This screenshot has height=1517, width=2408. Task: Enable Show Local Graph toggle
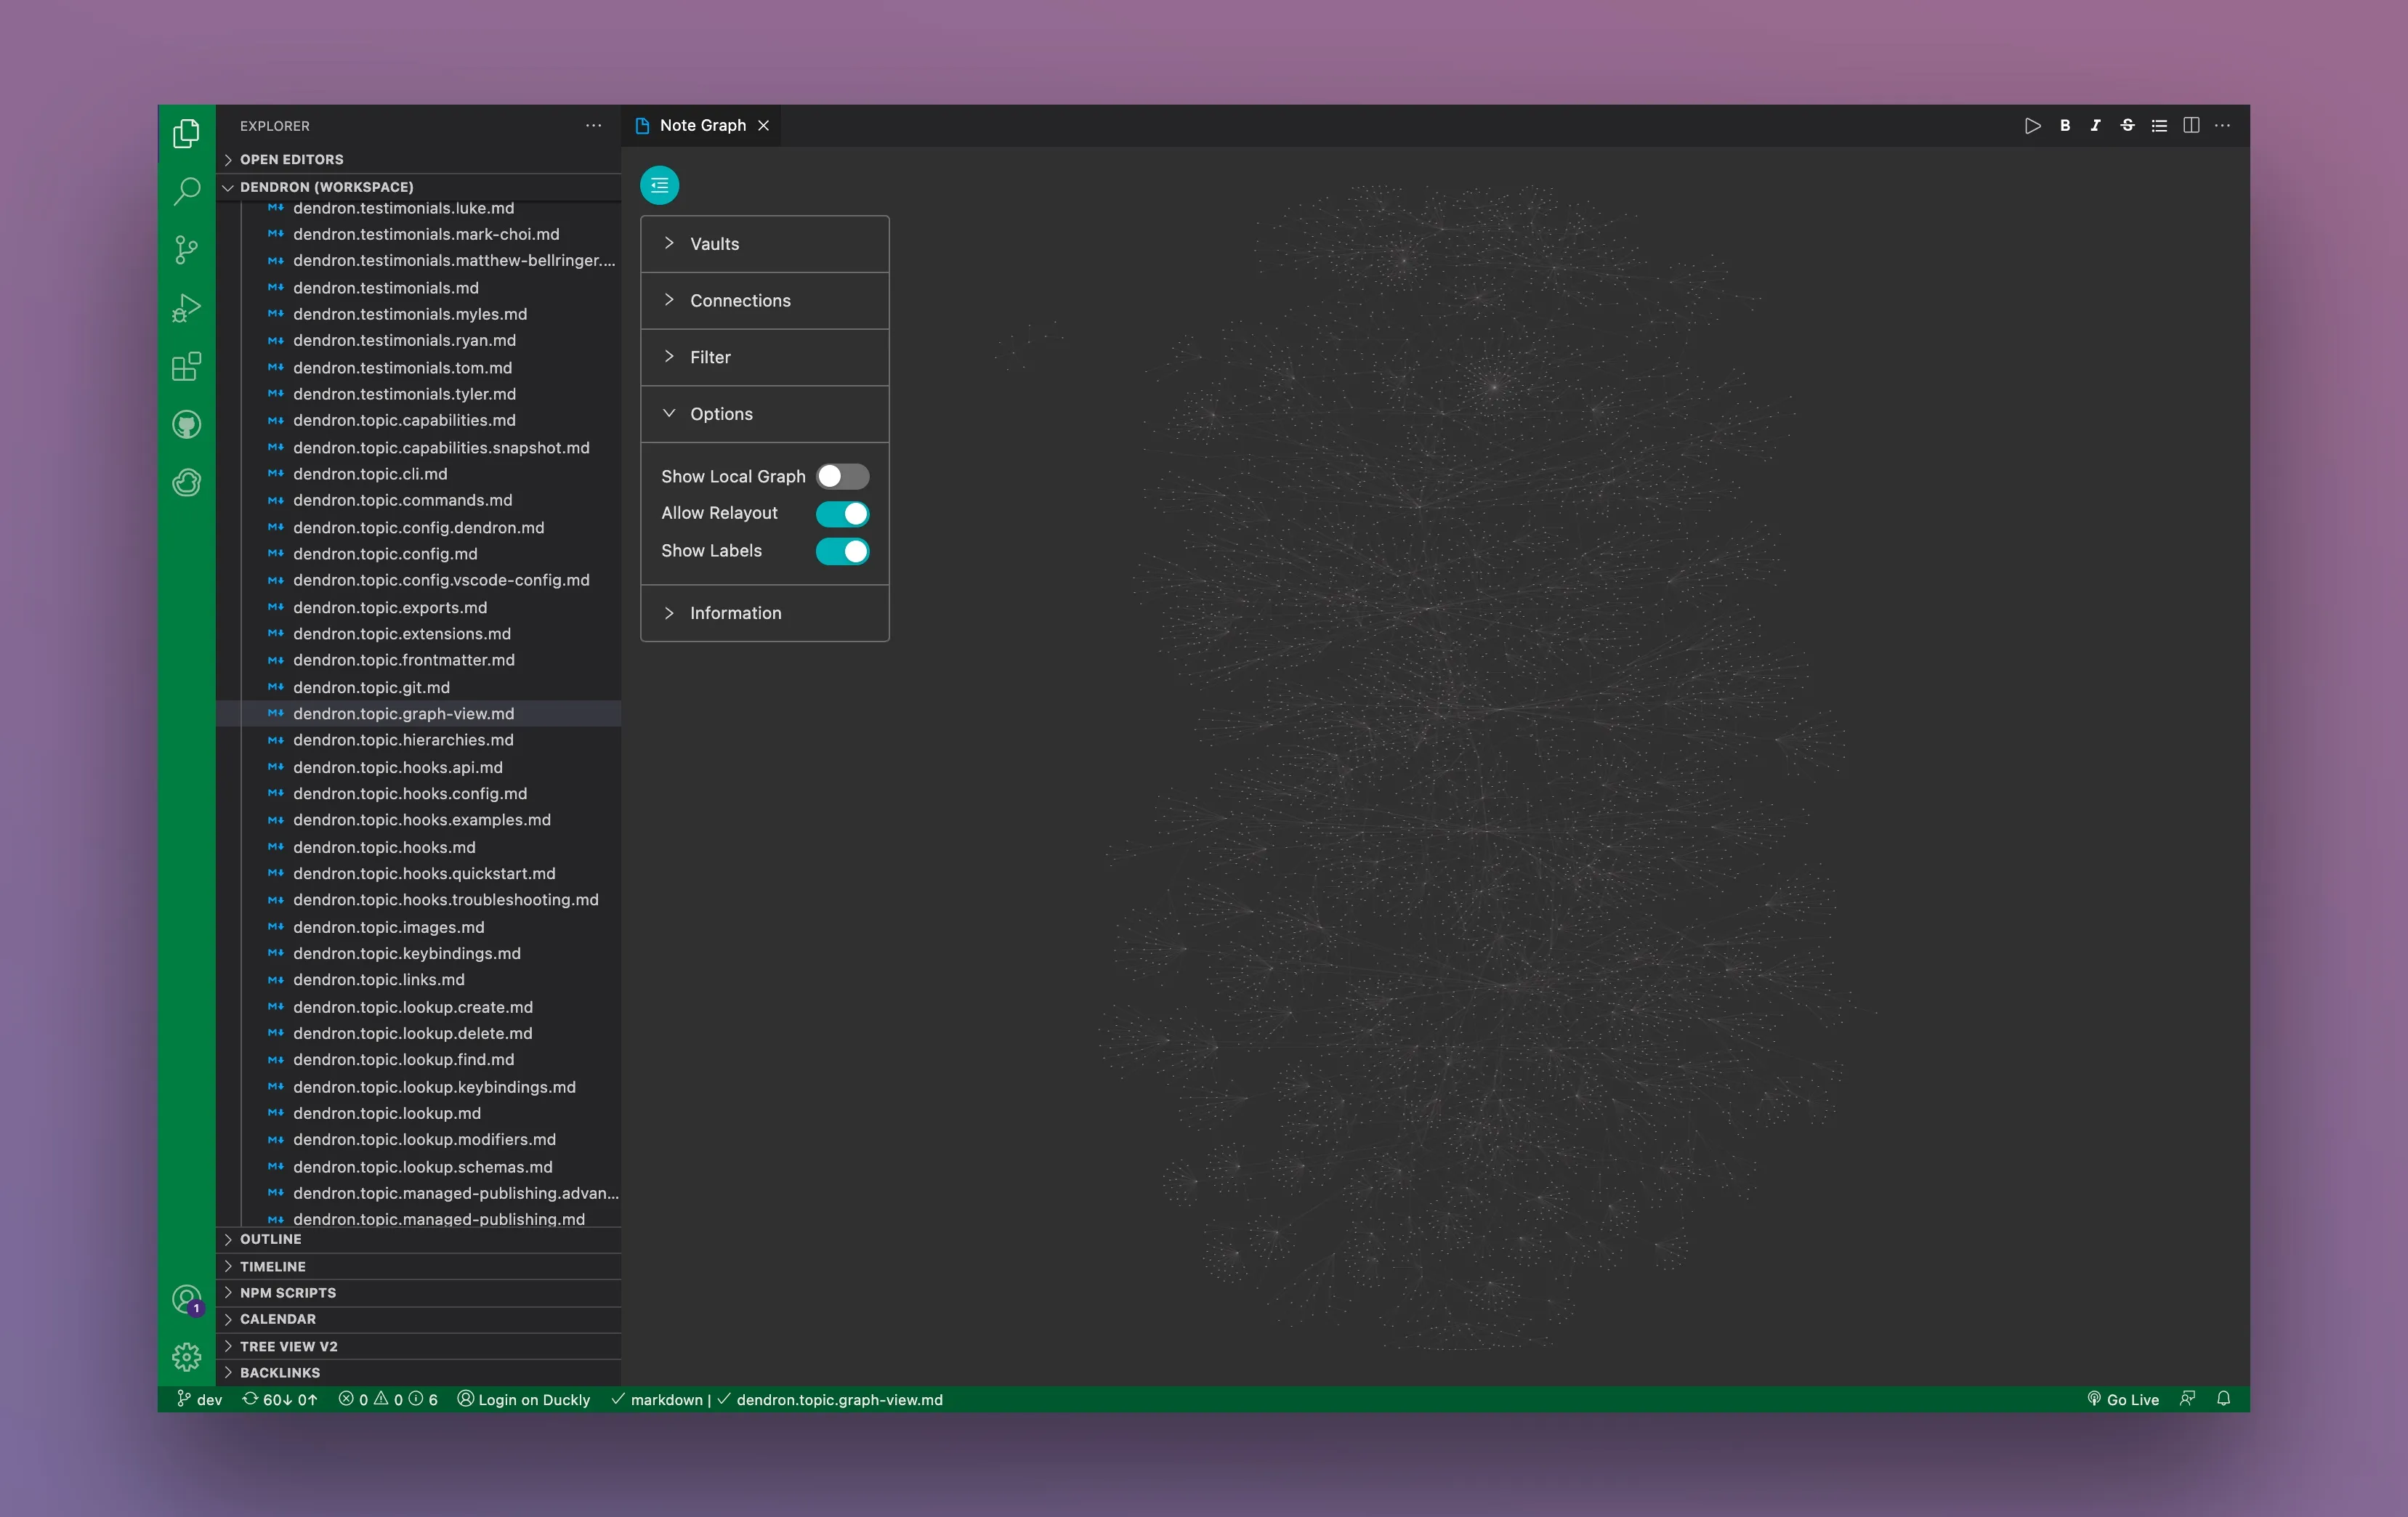842,476
